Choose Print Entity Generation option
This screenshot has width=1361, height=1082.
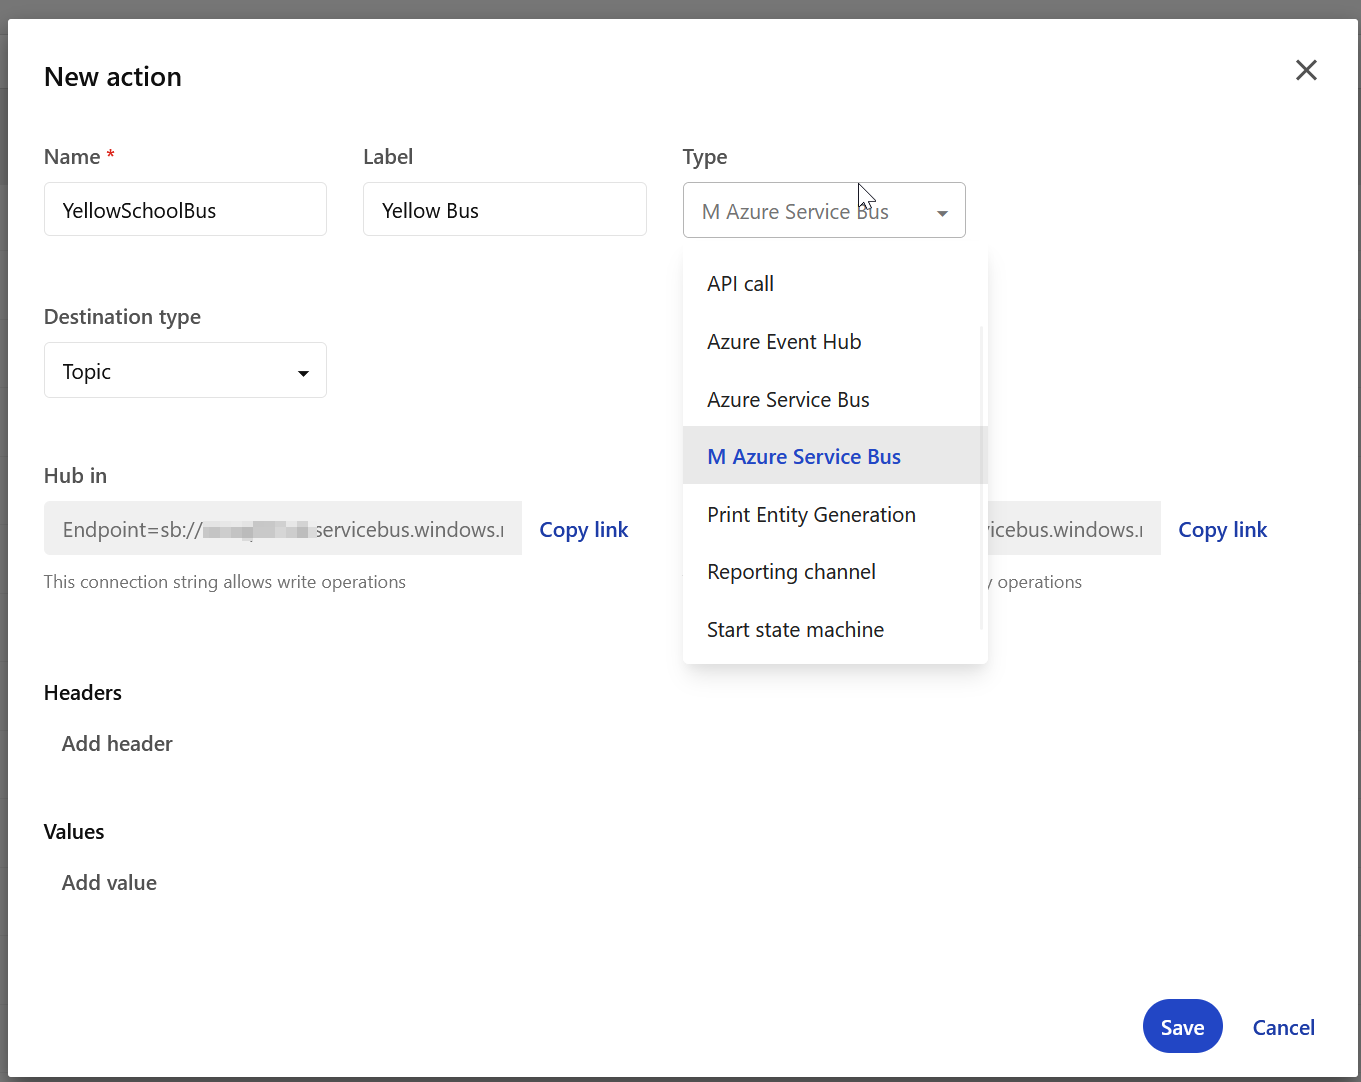(811, 515)
